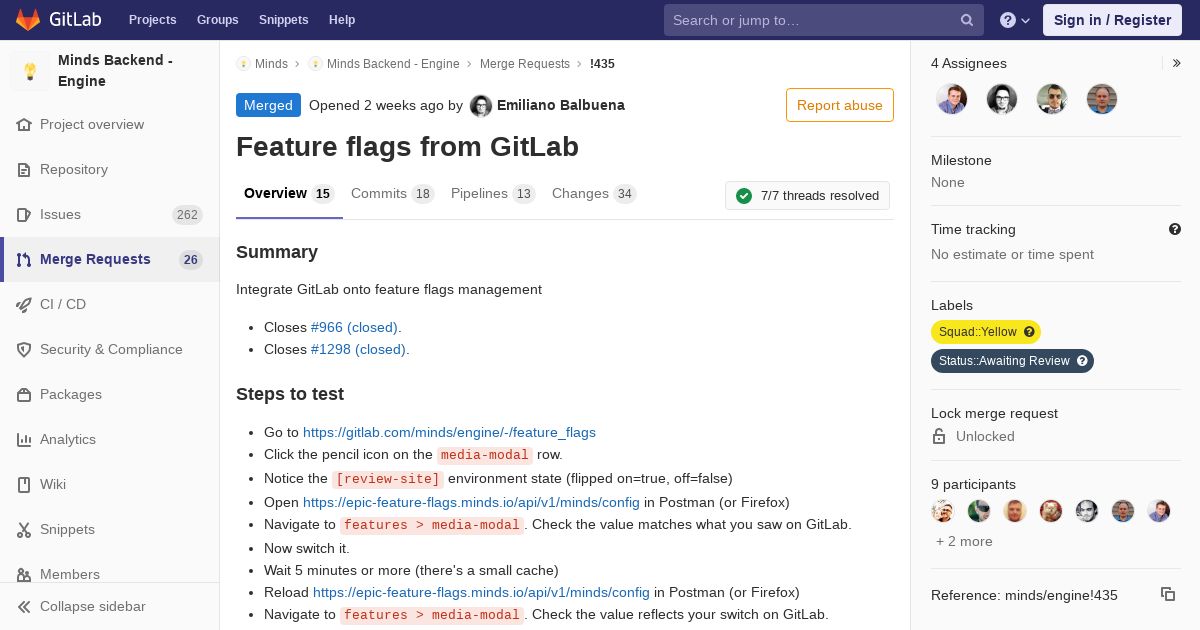Click the Project overview home icon
The width and height of the screenshot is (1200, 630).
[24, 125]
